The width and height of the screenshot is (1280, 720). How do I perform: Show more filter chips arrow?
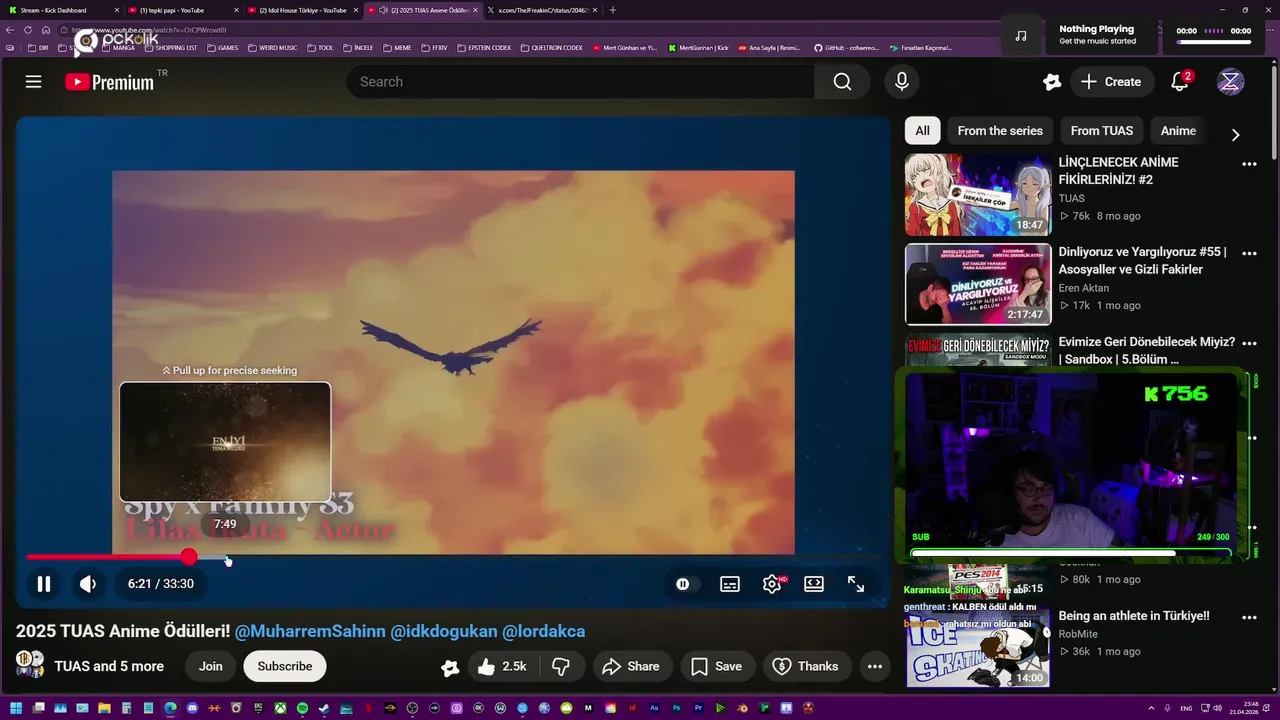click(1235, 134)
